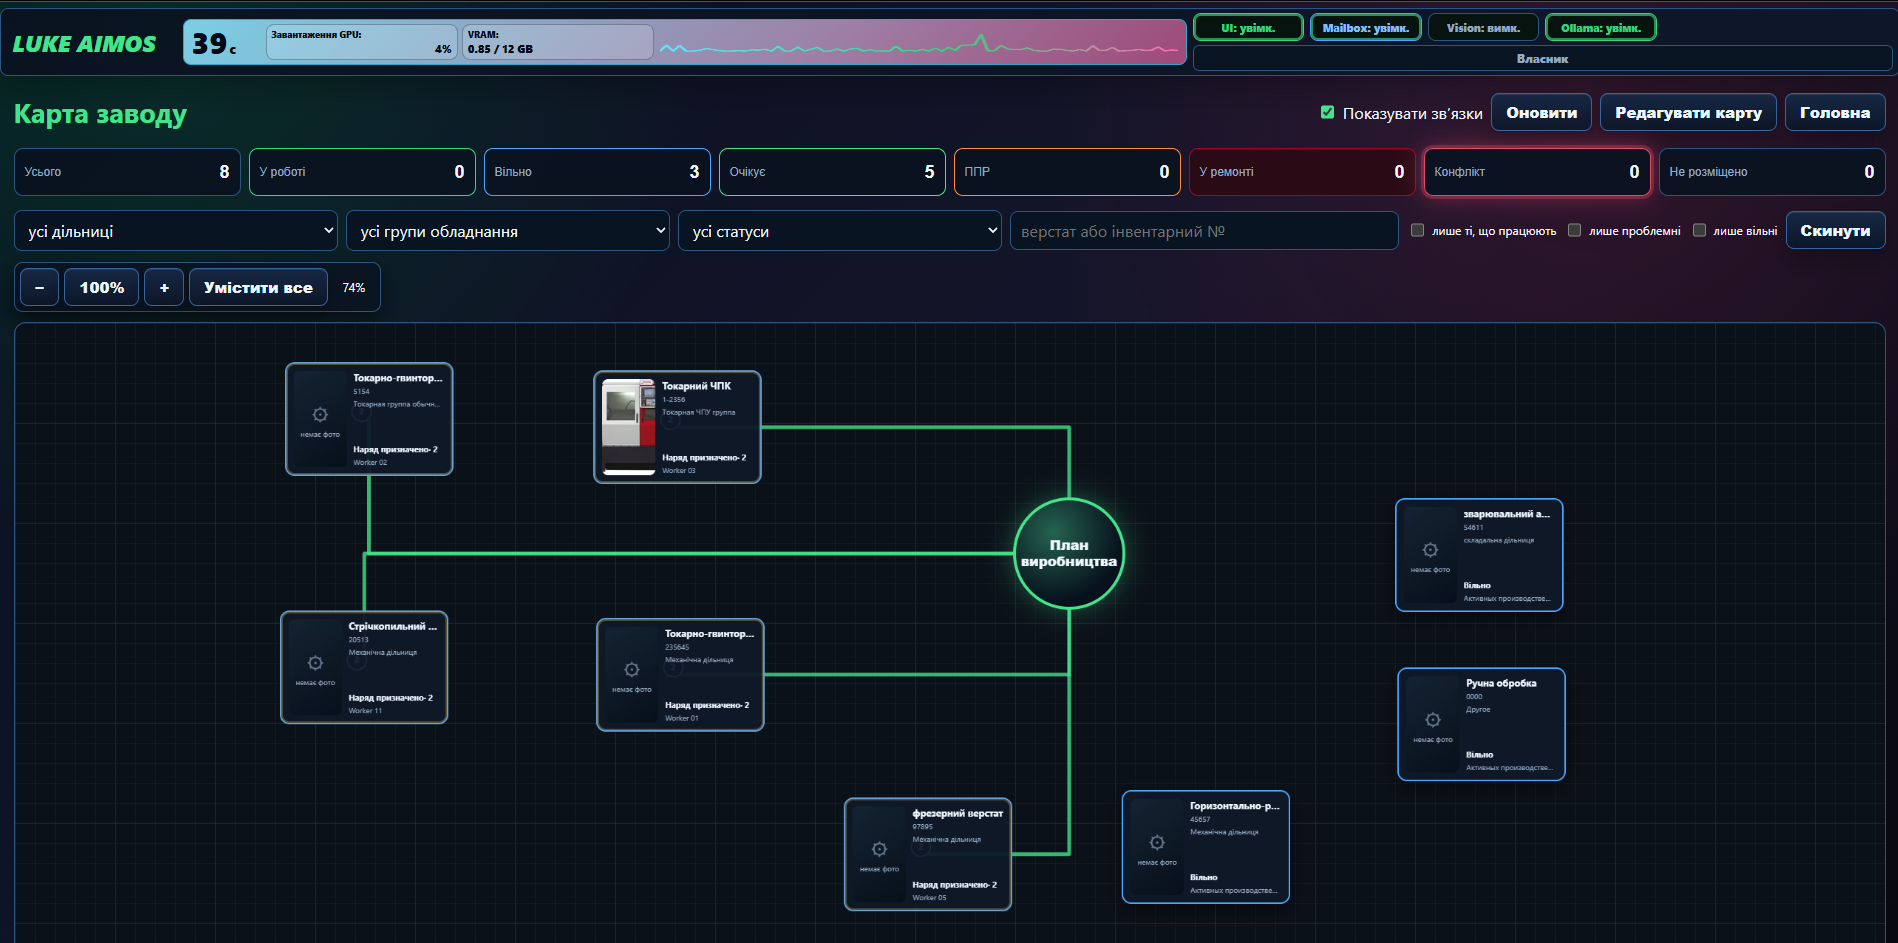The width and height of the screenshot is (1898, 943).
Task: Click the 74% zoom value
Action: pyautogui.click(x=354, y=288)
